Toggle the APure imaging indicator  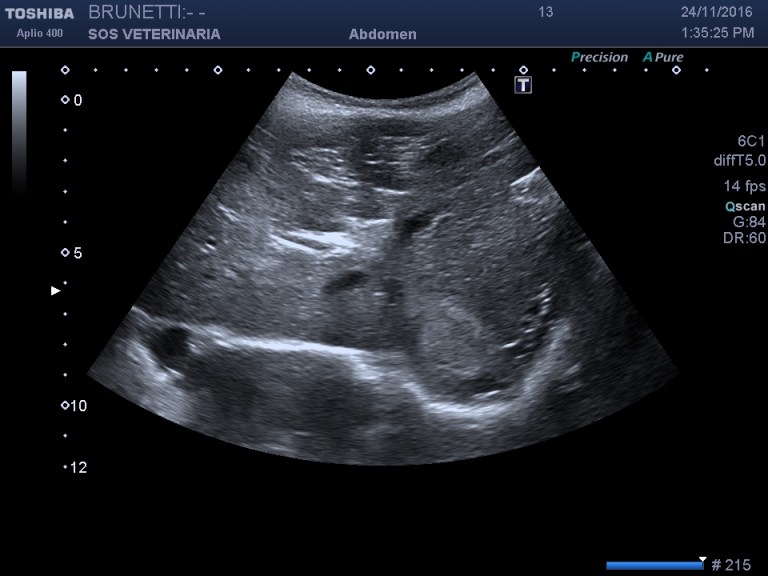click(663, 57)
